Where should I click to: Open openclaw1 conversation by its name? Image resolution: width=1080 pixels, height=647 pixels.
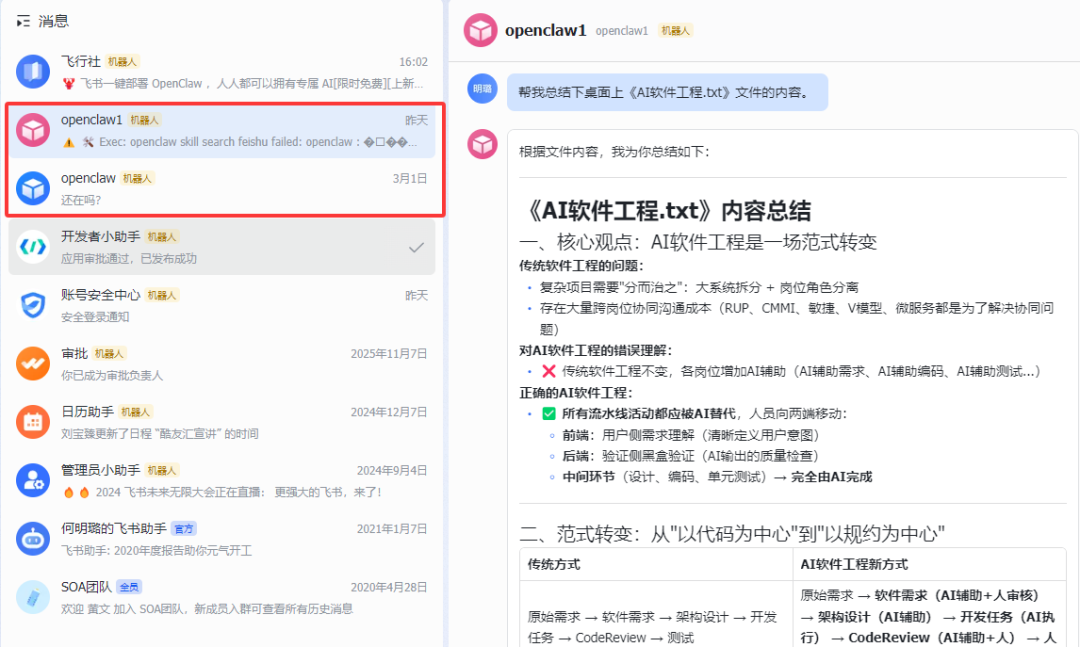[91, 120]
